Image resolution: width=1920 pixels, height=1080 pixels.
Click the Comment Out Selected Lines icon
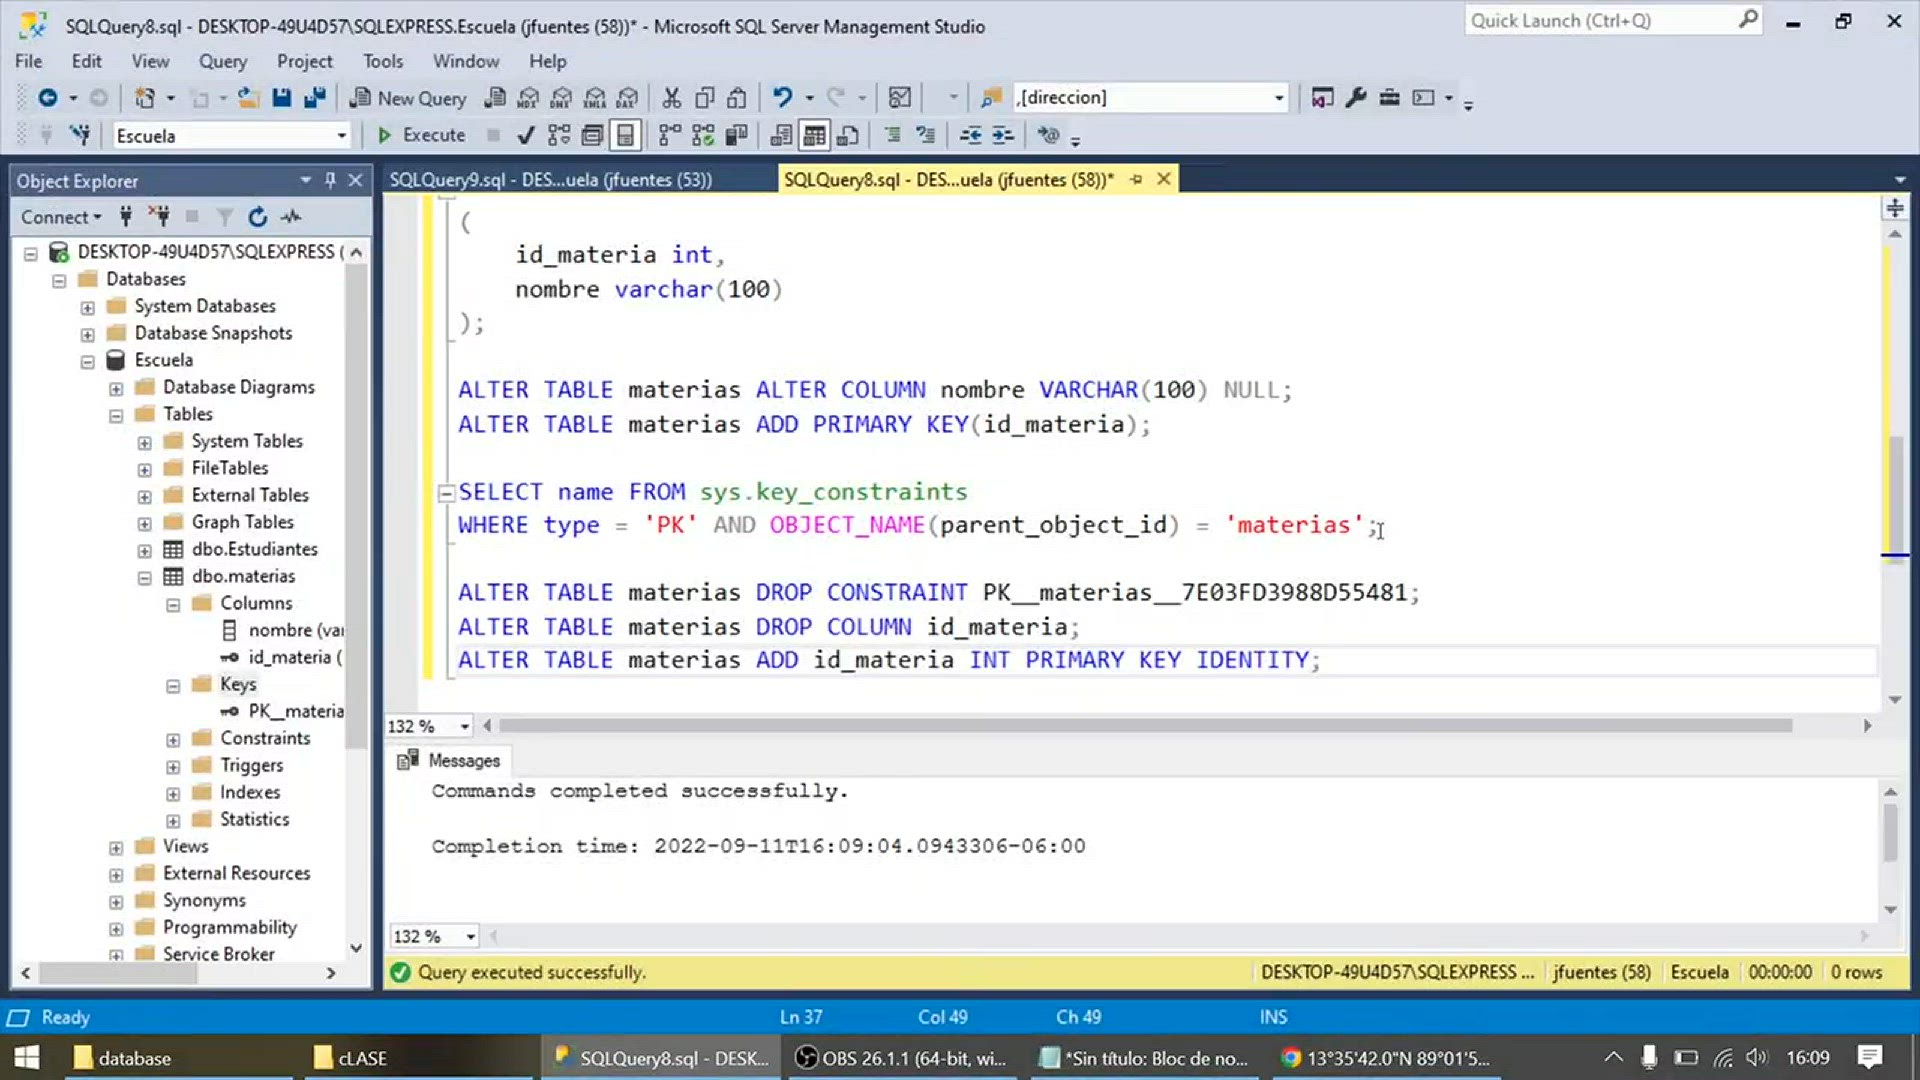pyautogui.click(x=892, y=135)
